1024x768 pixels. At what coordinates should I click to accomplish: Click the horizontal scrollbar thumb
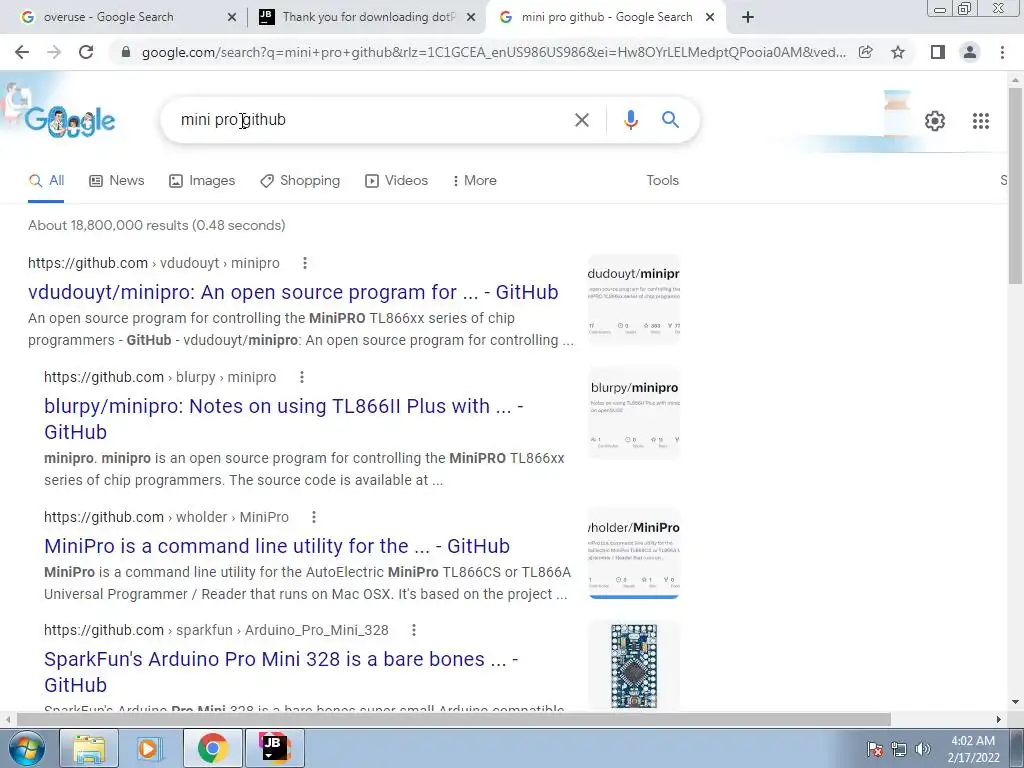[454, 720]
